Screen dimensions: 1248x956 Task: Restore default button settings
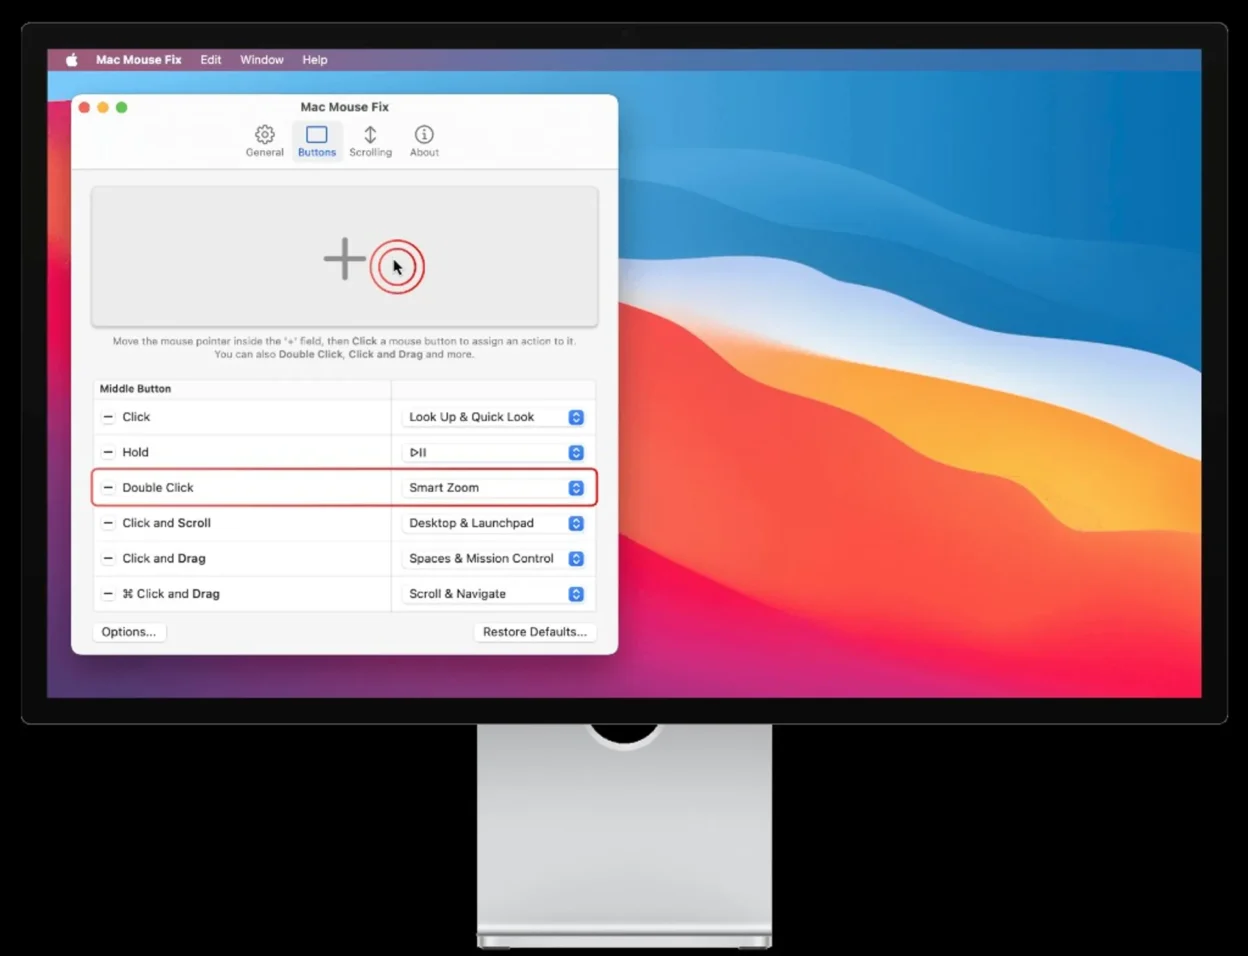point(534,631)
